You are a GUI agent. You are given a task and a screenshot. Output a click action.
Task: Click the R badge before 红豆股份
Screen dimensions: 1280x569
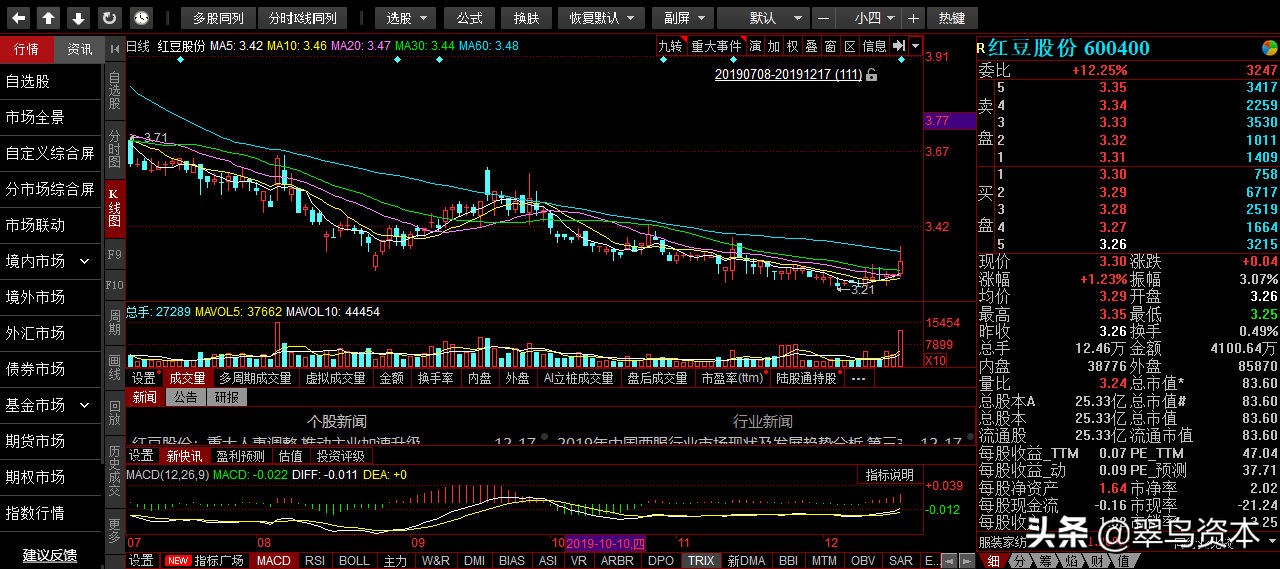point(981,49)
